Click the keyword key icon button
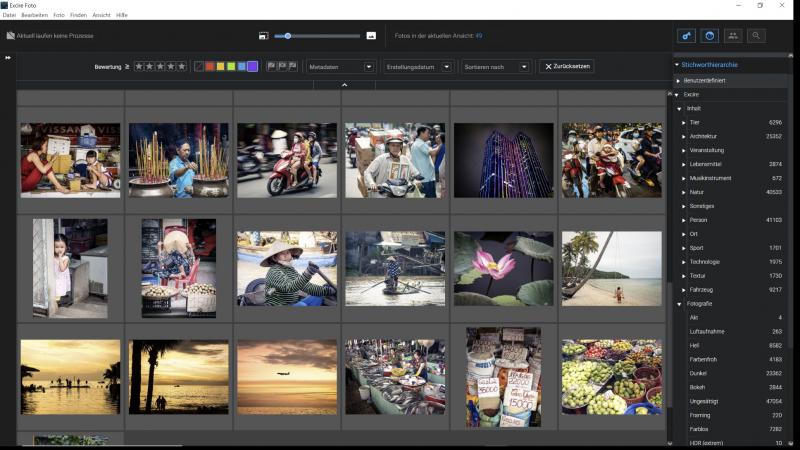The height and width of the screenshot is (450, 800). point(687,35)
